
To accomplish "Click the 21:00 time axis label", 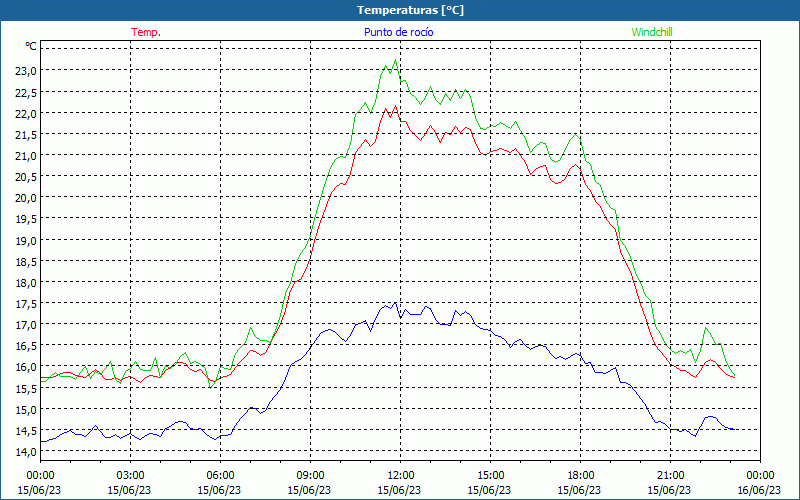I will [x=670, y=476].
